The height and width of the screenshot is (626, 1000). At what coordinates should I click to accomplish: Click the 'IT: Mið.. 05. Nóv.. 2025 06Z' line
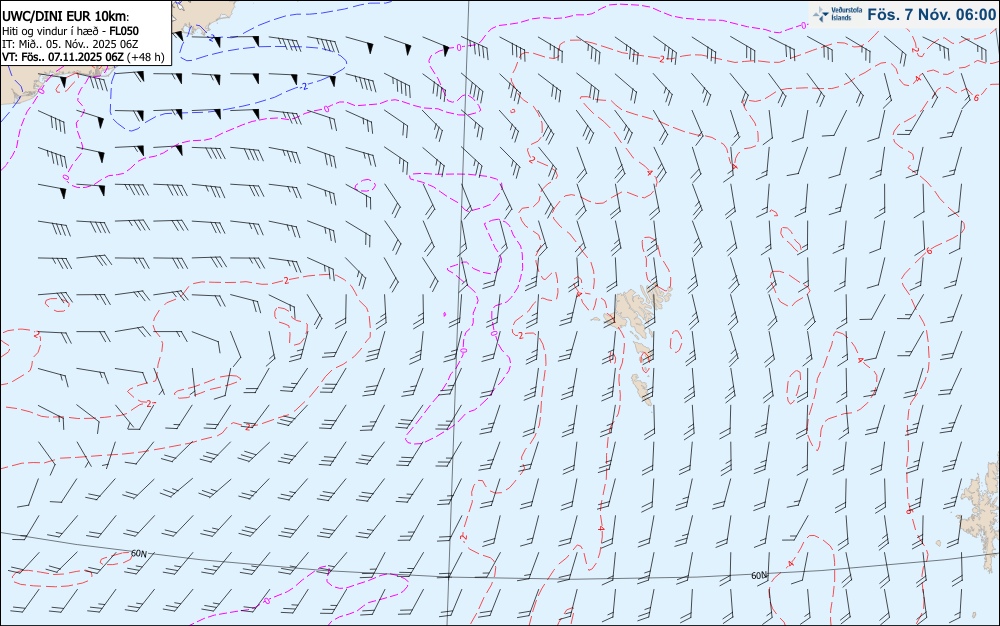pos(70,44)
